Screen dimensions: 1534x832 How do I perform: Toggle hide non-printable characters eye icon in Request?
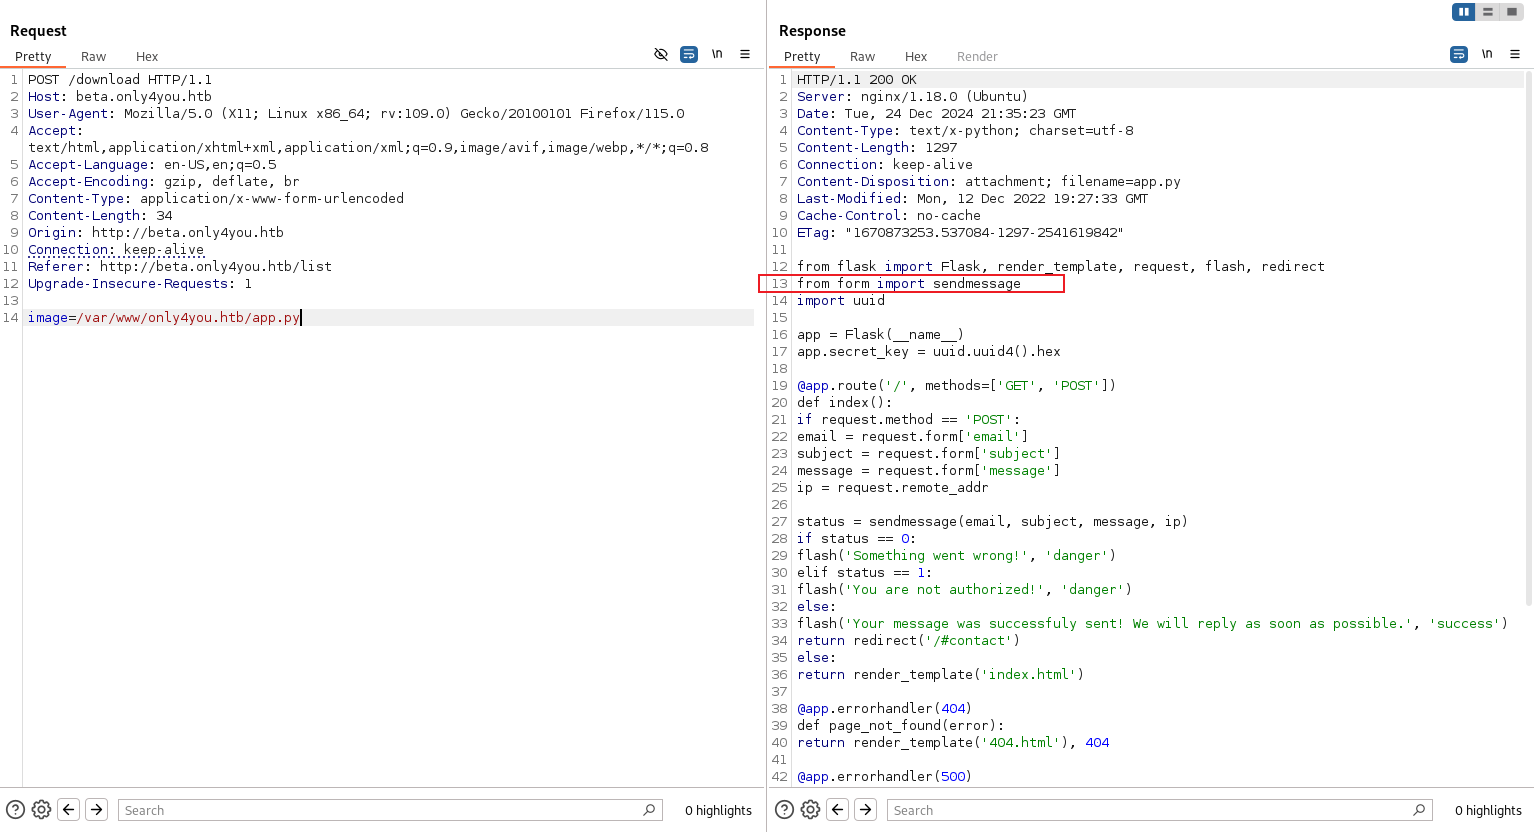pos(661,54)
